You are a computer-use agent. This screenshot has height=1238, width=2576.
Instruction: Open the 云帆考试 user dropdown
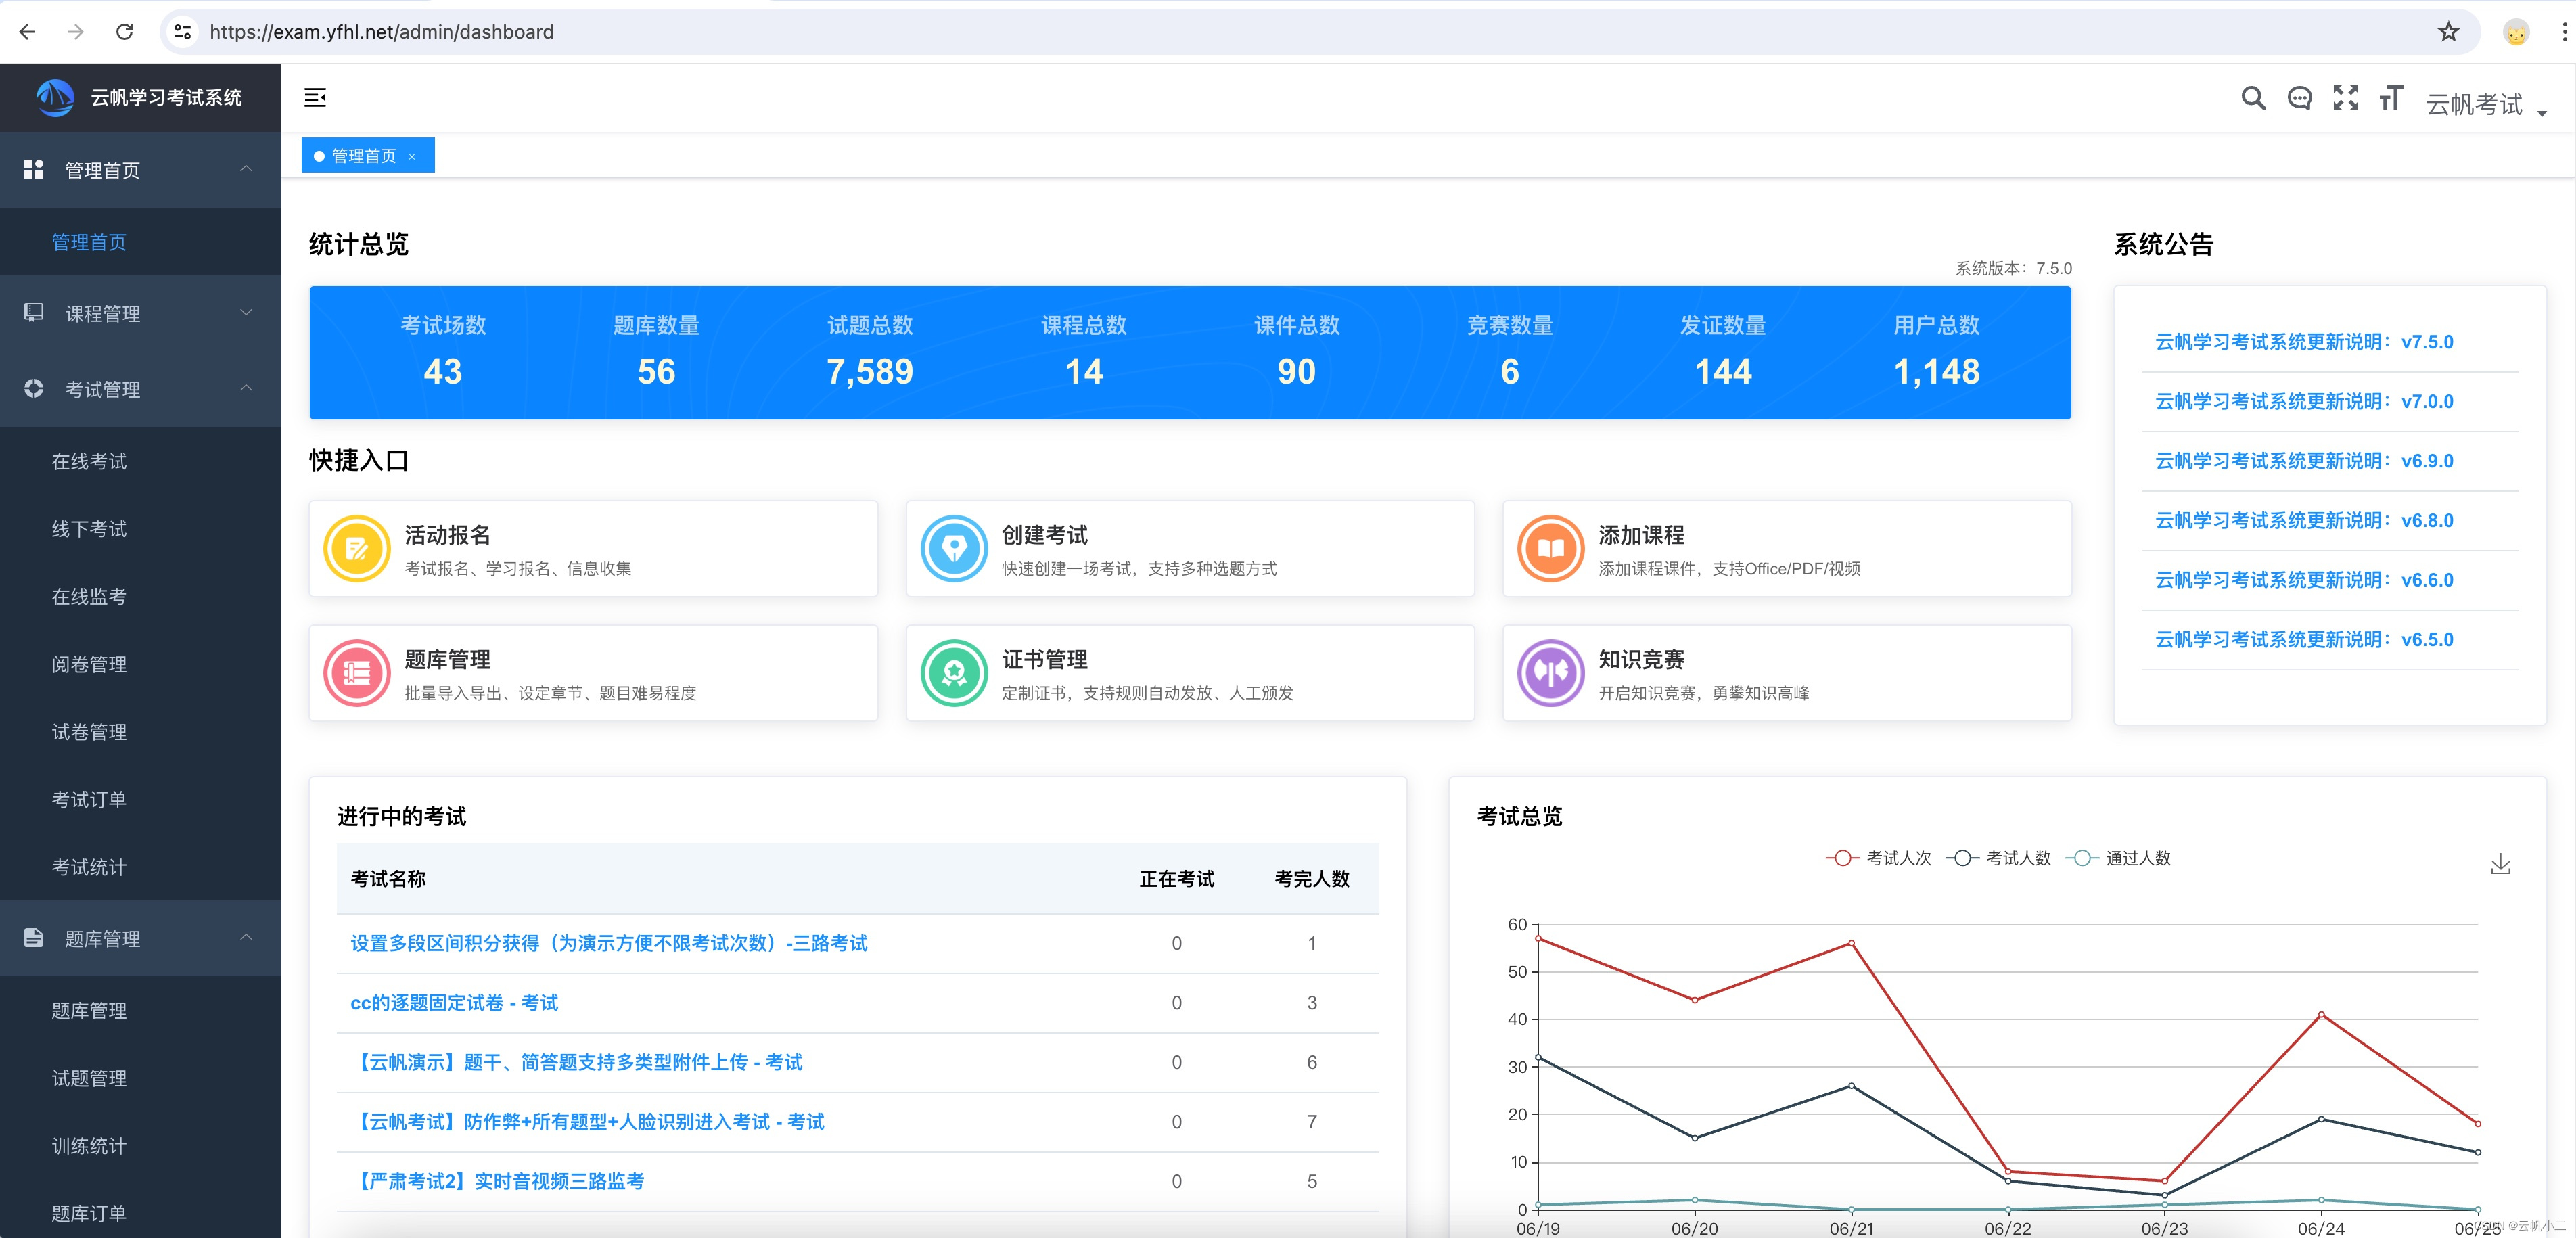point(2486,104)
